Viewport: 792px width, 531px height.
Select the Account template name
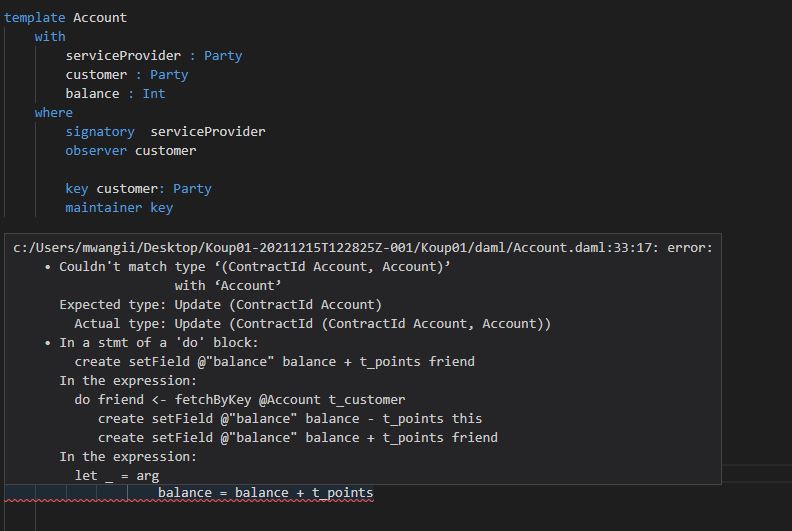point(100,17)
